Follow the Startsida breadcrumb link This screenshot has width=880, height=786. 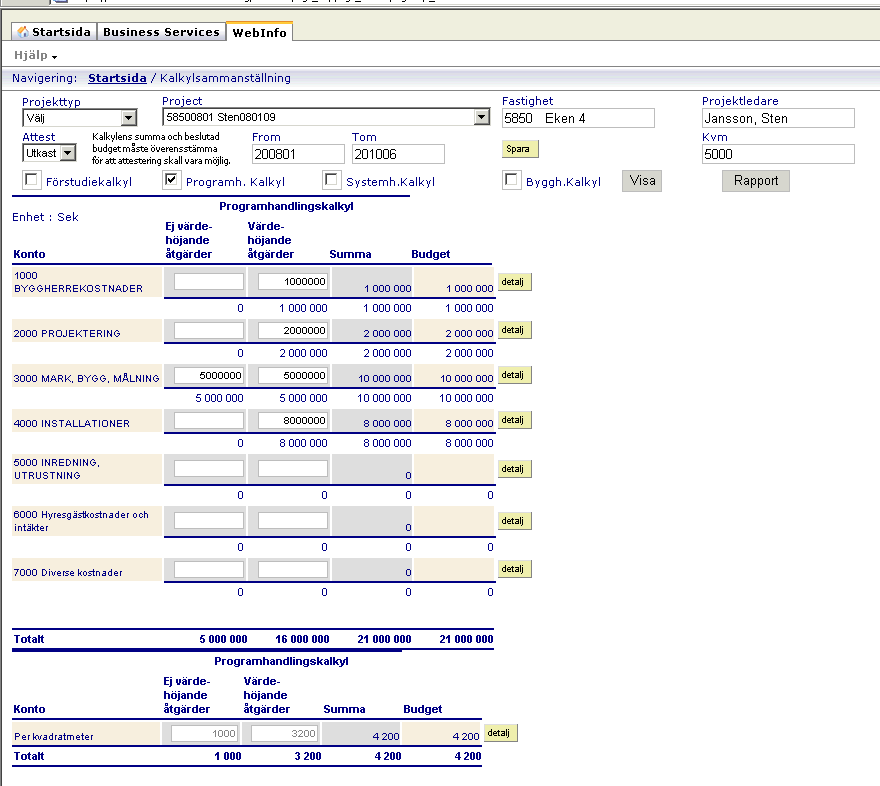[x=117, y=78]
